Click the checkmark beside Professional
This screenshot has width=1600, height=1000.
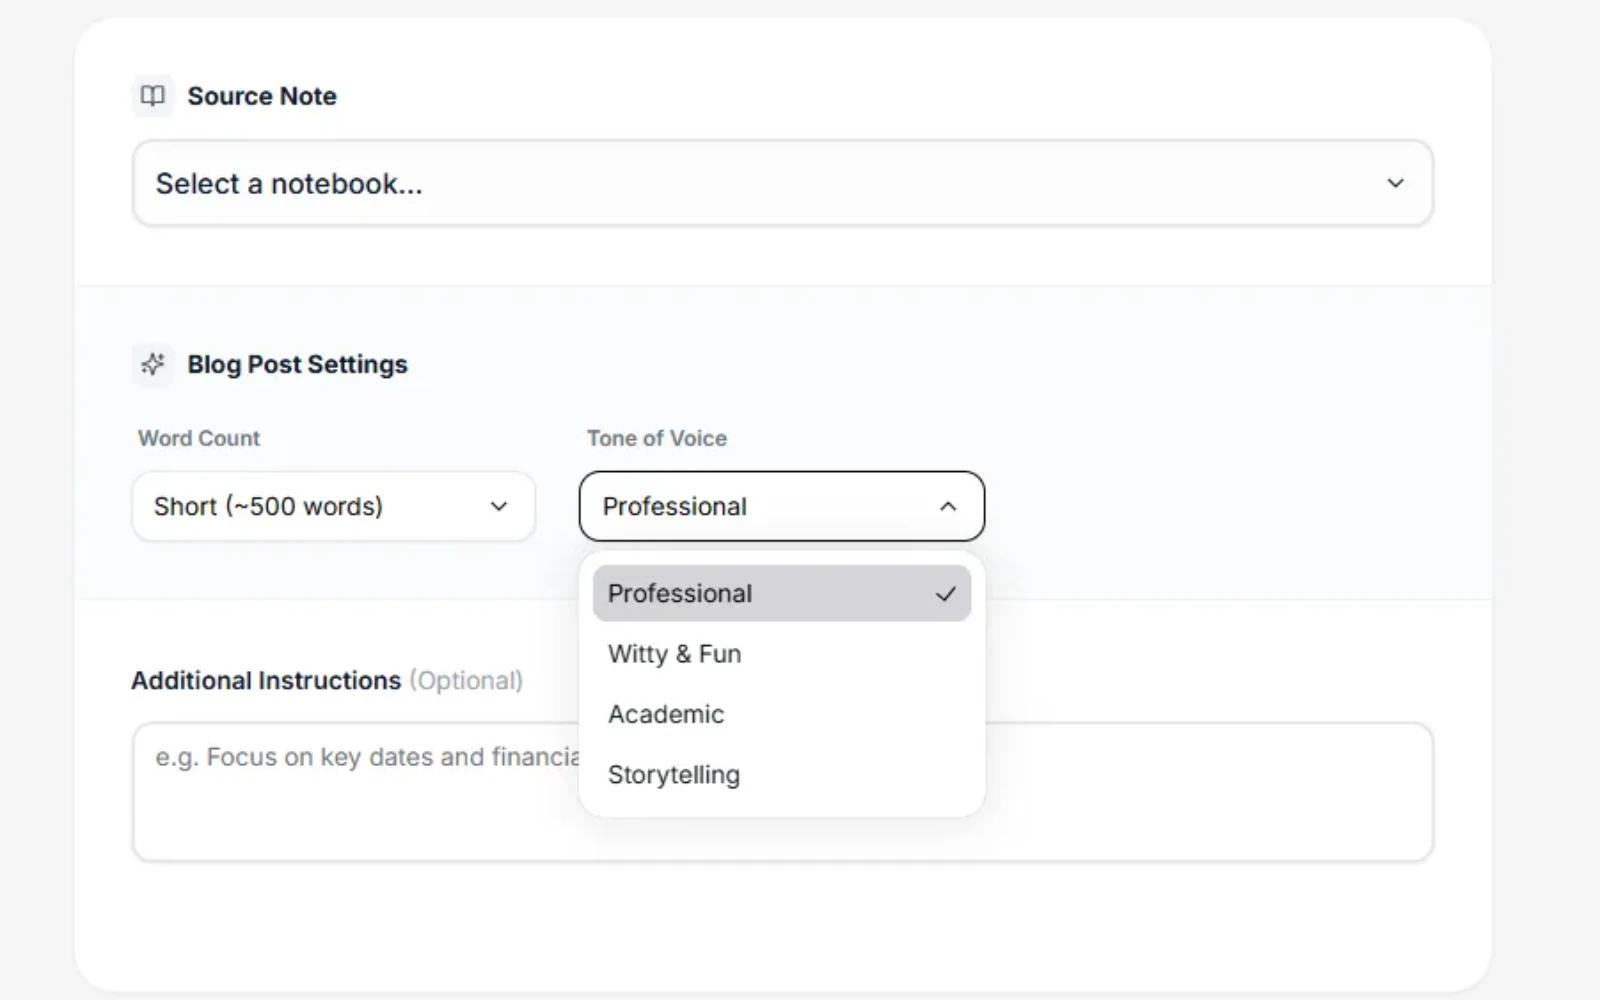click(x=944, y=593)
